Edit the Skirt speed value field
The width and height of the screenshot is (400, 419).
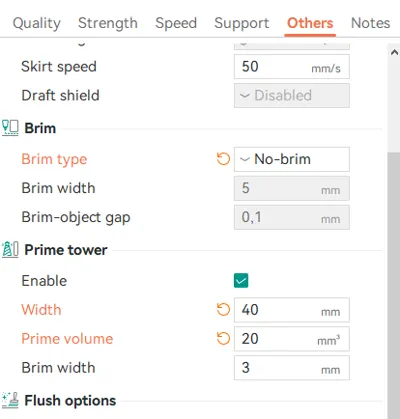(292, 67)
